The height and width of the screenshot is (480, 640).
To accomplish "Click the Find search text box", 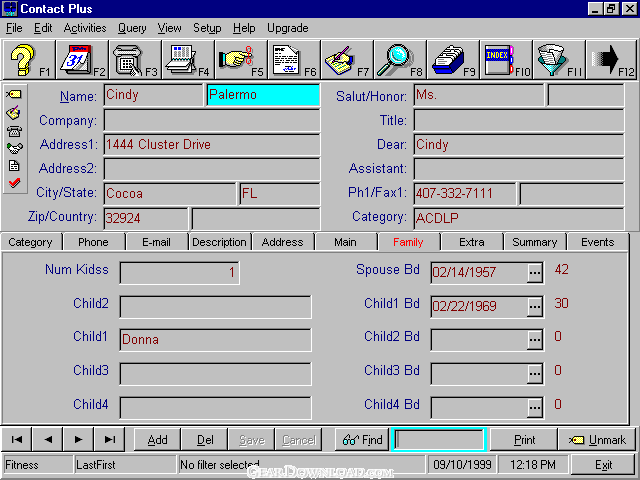I will (439, 440).
